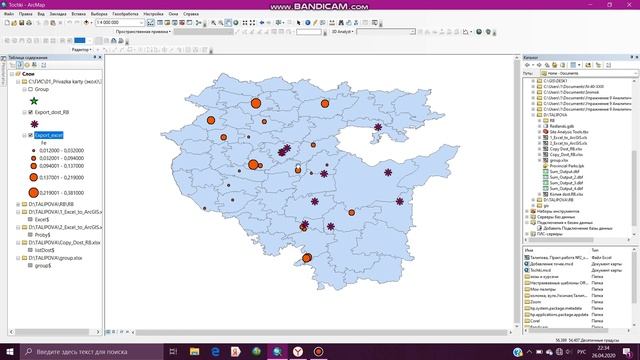Click the Fixed Zoom In icon
The height and width of the screenshot is (360, 640).
tap(245, 23)
